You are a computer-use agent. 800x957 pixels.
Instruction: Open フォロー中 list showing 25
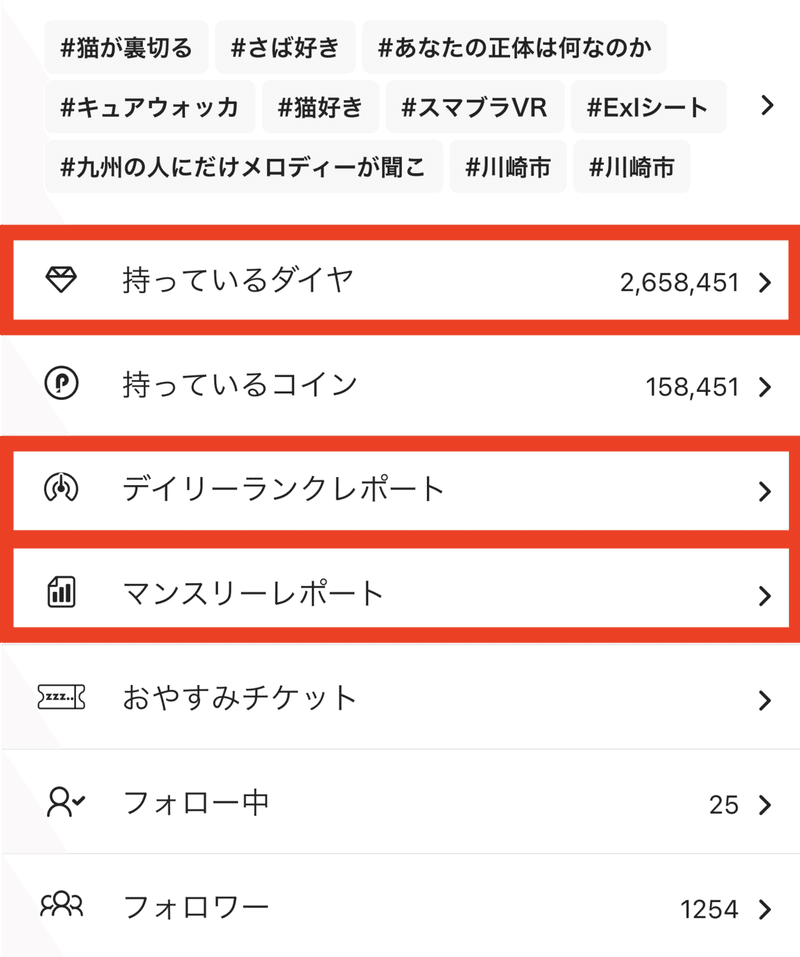[x=400, y=802]
